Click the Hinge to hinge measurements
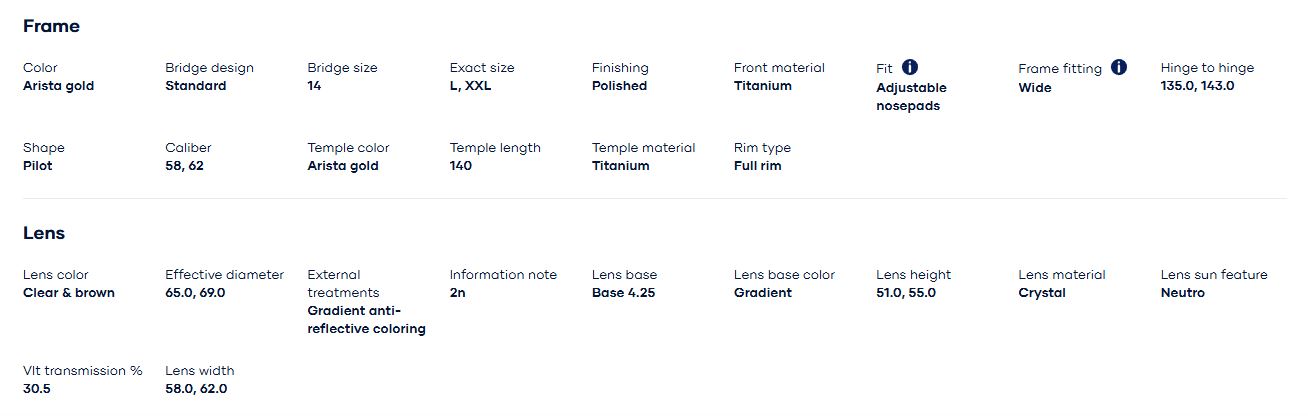This screenshot has width=1308, height=416. click(1197, 86)
